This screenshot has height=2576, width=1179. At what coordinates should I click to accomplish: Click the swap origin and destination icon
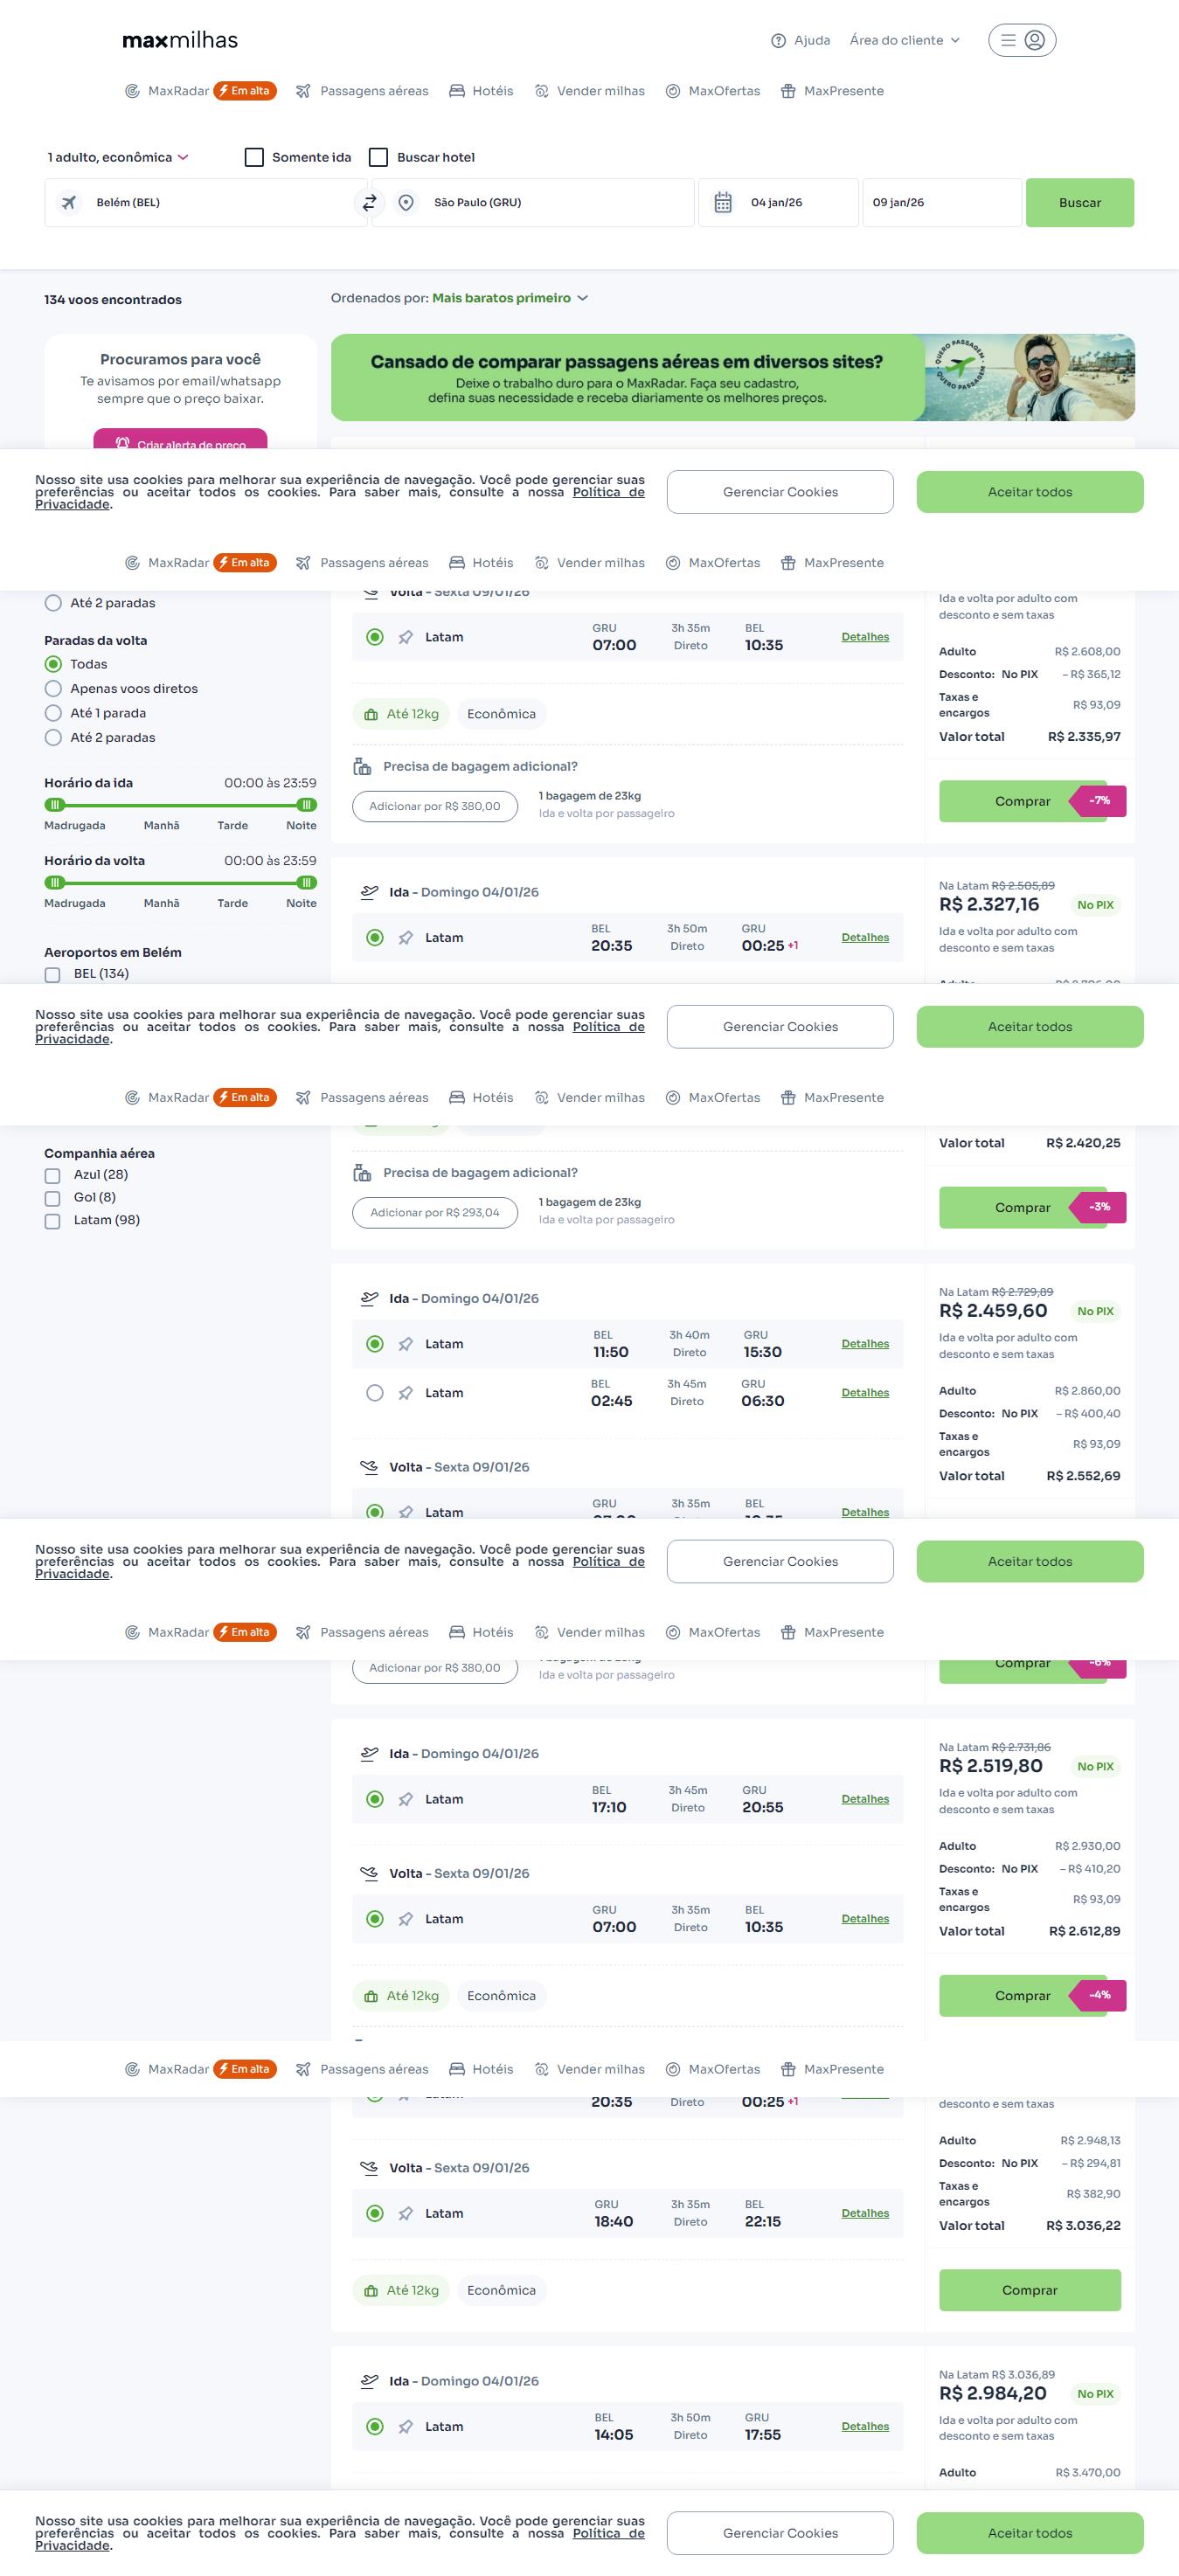tap(369, 203)
